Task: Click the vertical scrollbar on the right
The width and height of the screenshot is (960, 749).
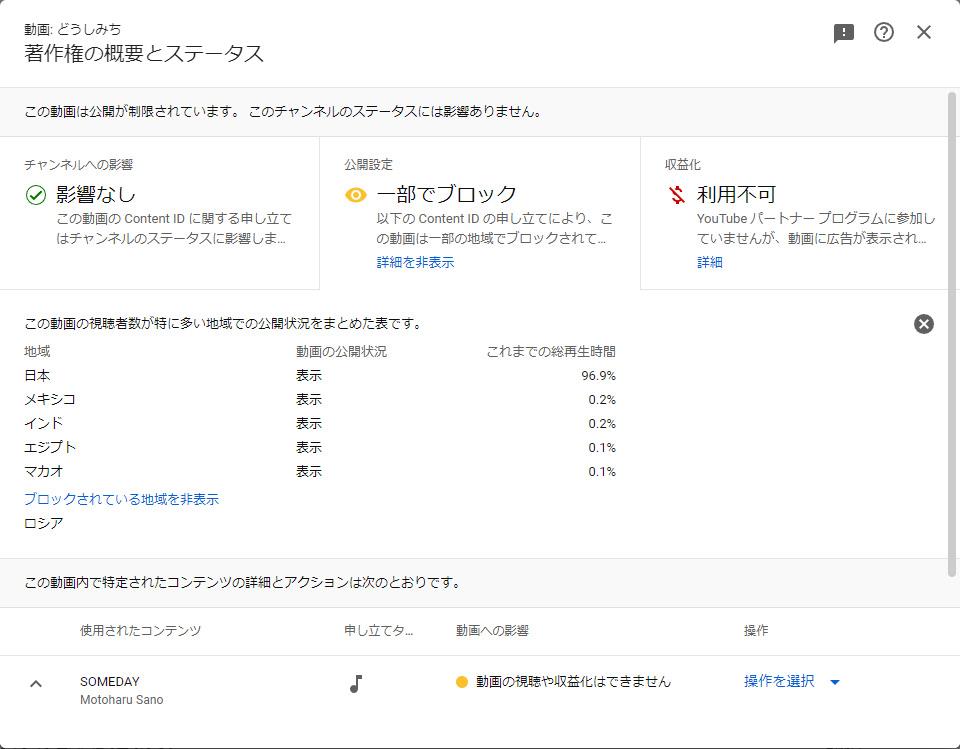Action: pyautogui.click(x=951, y=334)
